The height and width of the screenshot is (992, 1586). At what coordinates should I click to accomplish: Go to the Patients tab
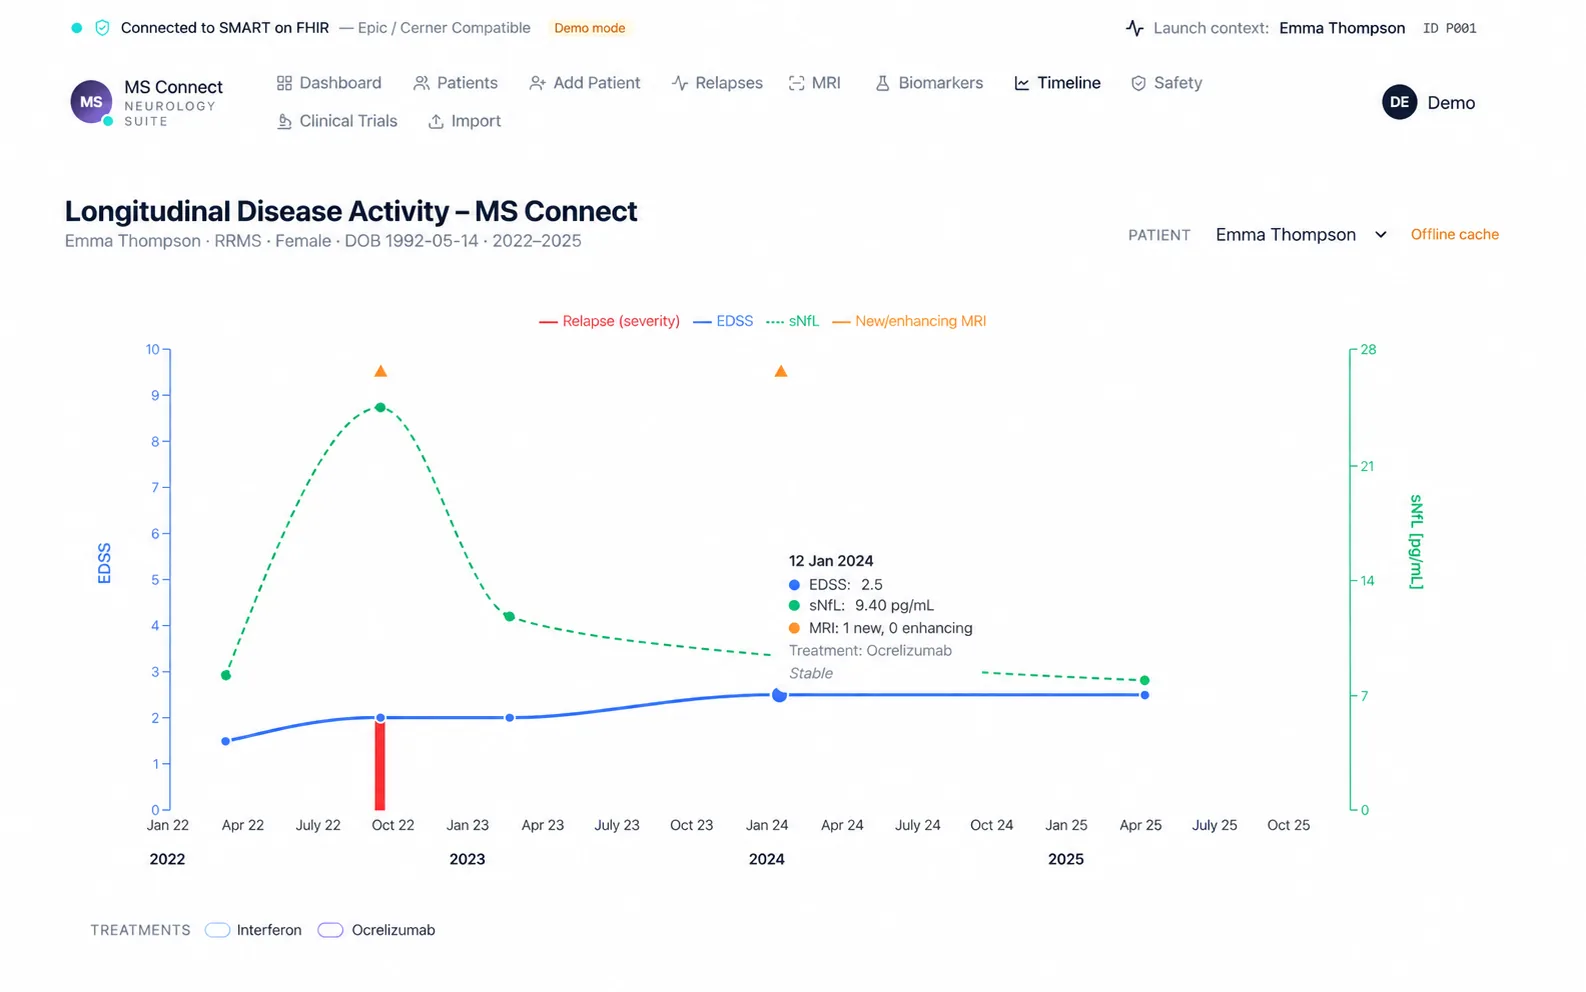point(455,83)
